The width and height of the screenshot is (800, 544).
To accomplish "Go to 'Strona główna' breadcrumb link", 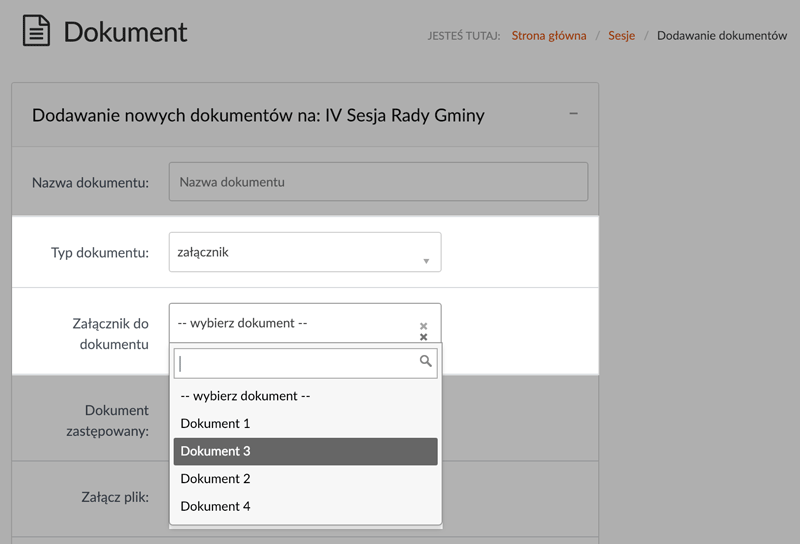I will (549, 36).
